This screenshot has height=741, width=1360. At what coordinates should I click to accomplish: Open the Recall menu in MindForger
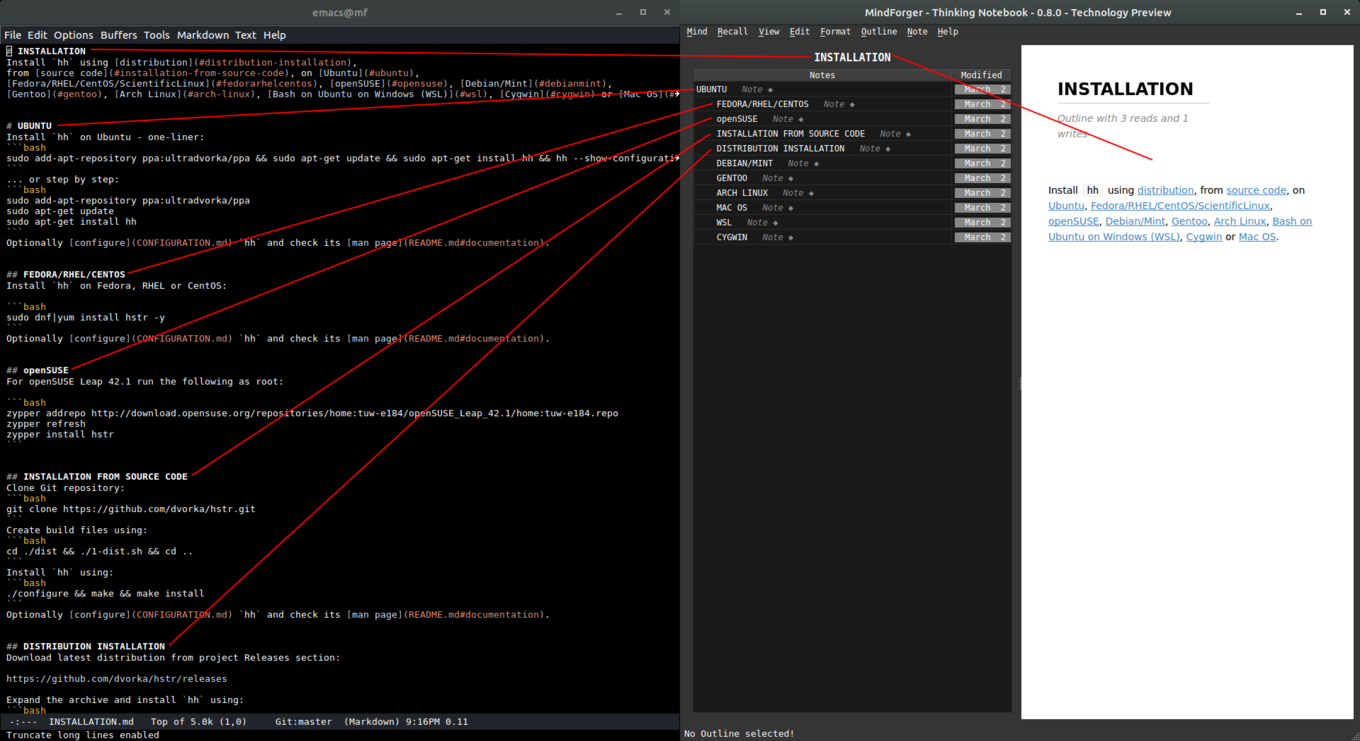coord(732,32)
